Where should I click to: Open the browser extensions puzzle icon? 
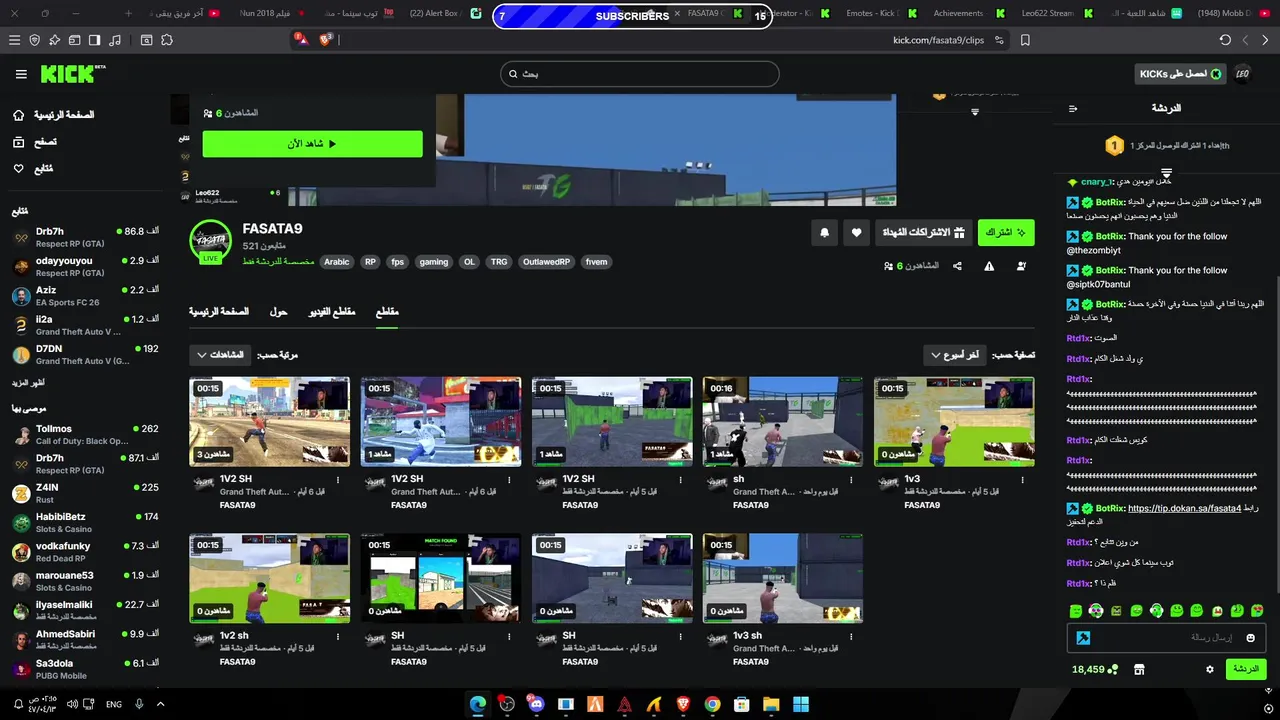(166, 40)
